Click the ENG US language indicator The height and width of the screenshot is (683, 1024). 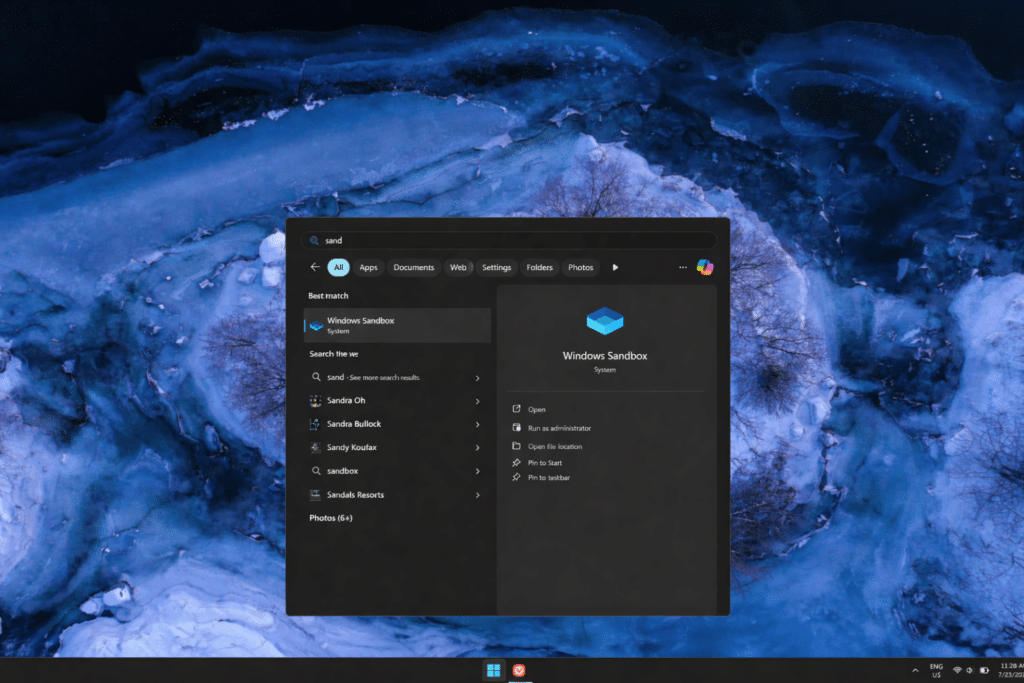(936, 671)
